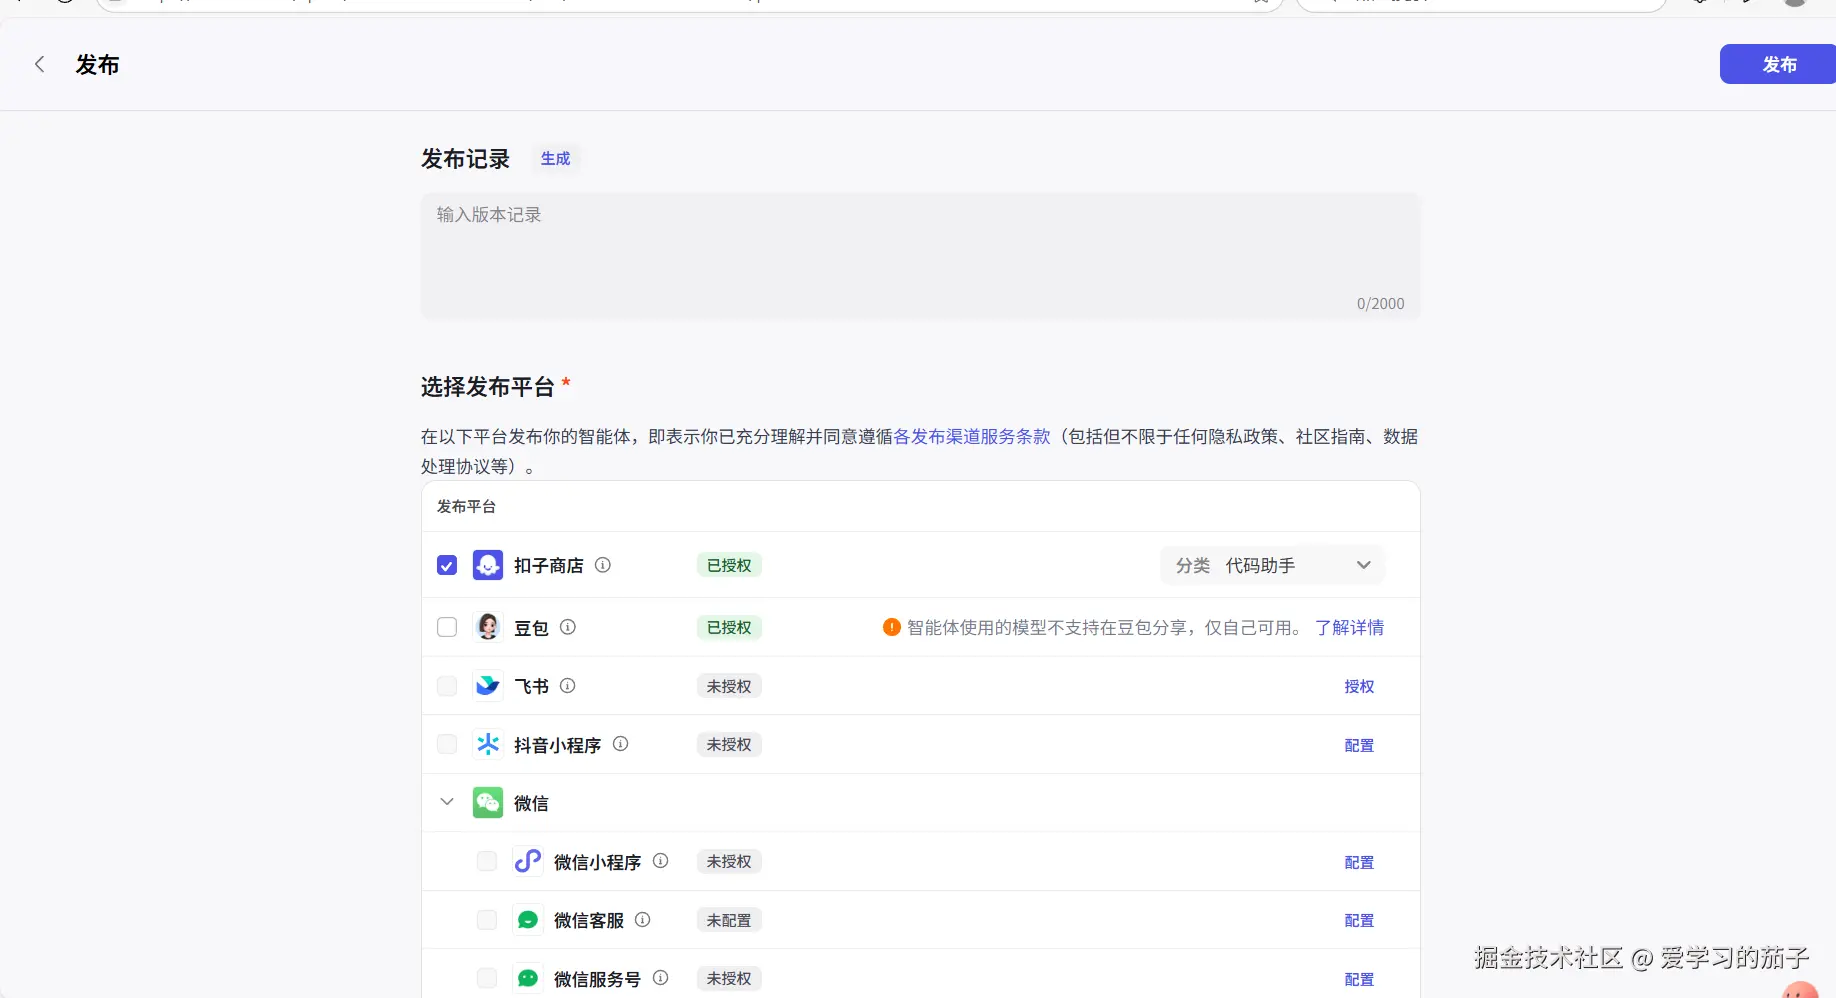Click the info icon beside 微信服务号
Image resolution: width=1836 pixels, height=998 pixels.
click(661, 978)
